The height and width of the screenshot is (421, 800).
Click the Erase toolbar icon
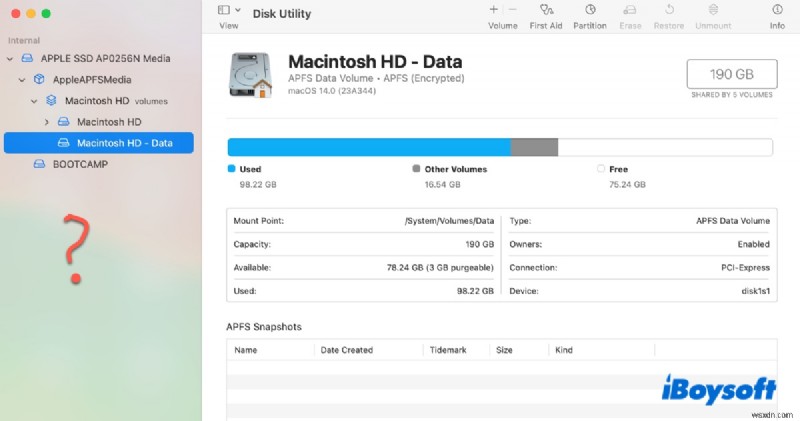tap(630, 10)
